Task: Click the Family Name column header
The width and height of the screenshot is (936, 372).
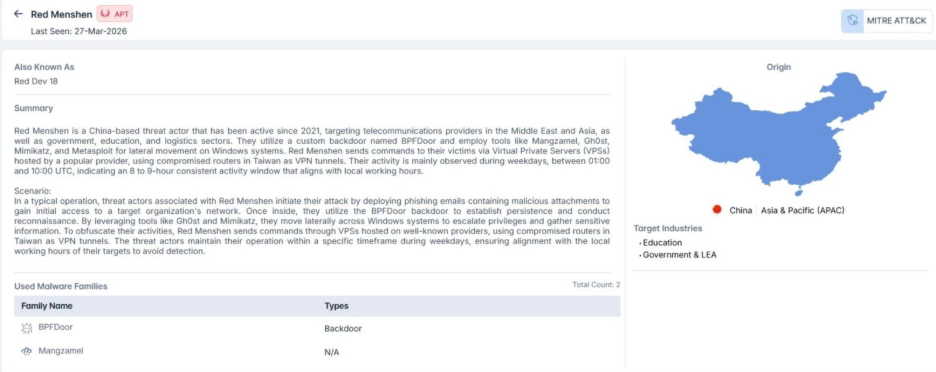Action: point(47,306)
